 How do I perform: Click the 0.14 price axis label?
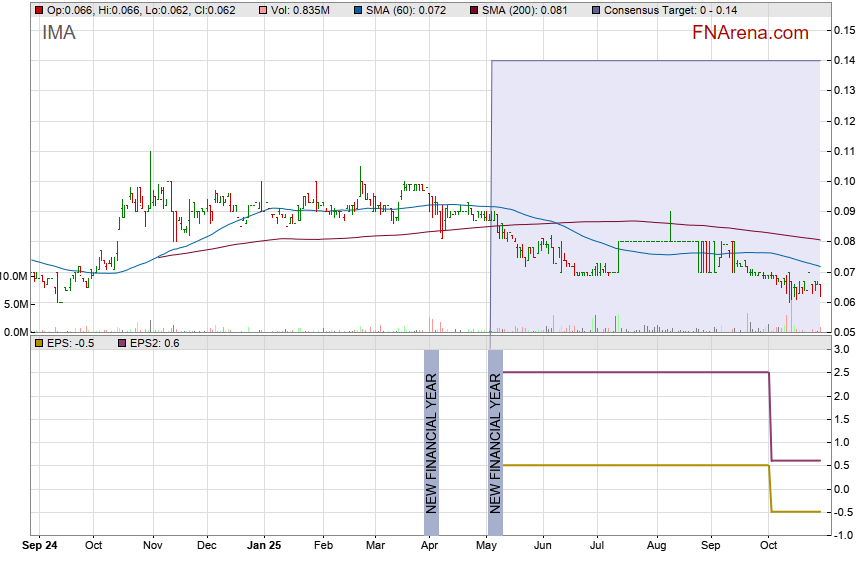(x=843, y=61)
